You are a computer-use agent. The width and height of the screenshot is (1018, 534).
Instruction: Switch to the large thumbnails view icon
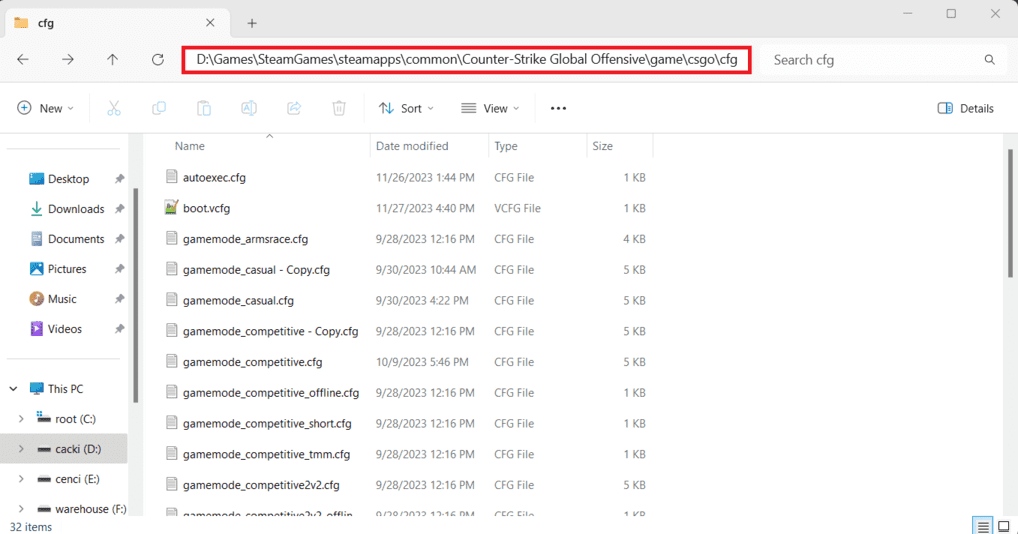point(1004,526)
